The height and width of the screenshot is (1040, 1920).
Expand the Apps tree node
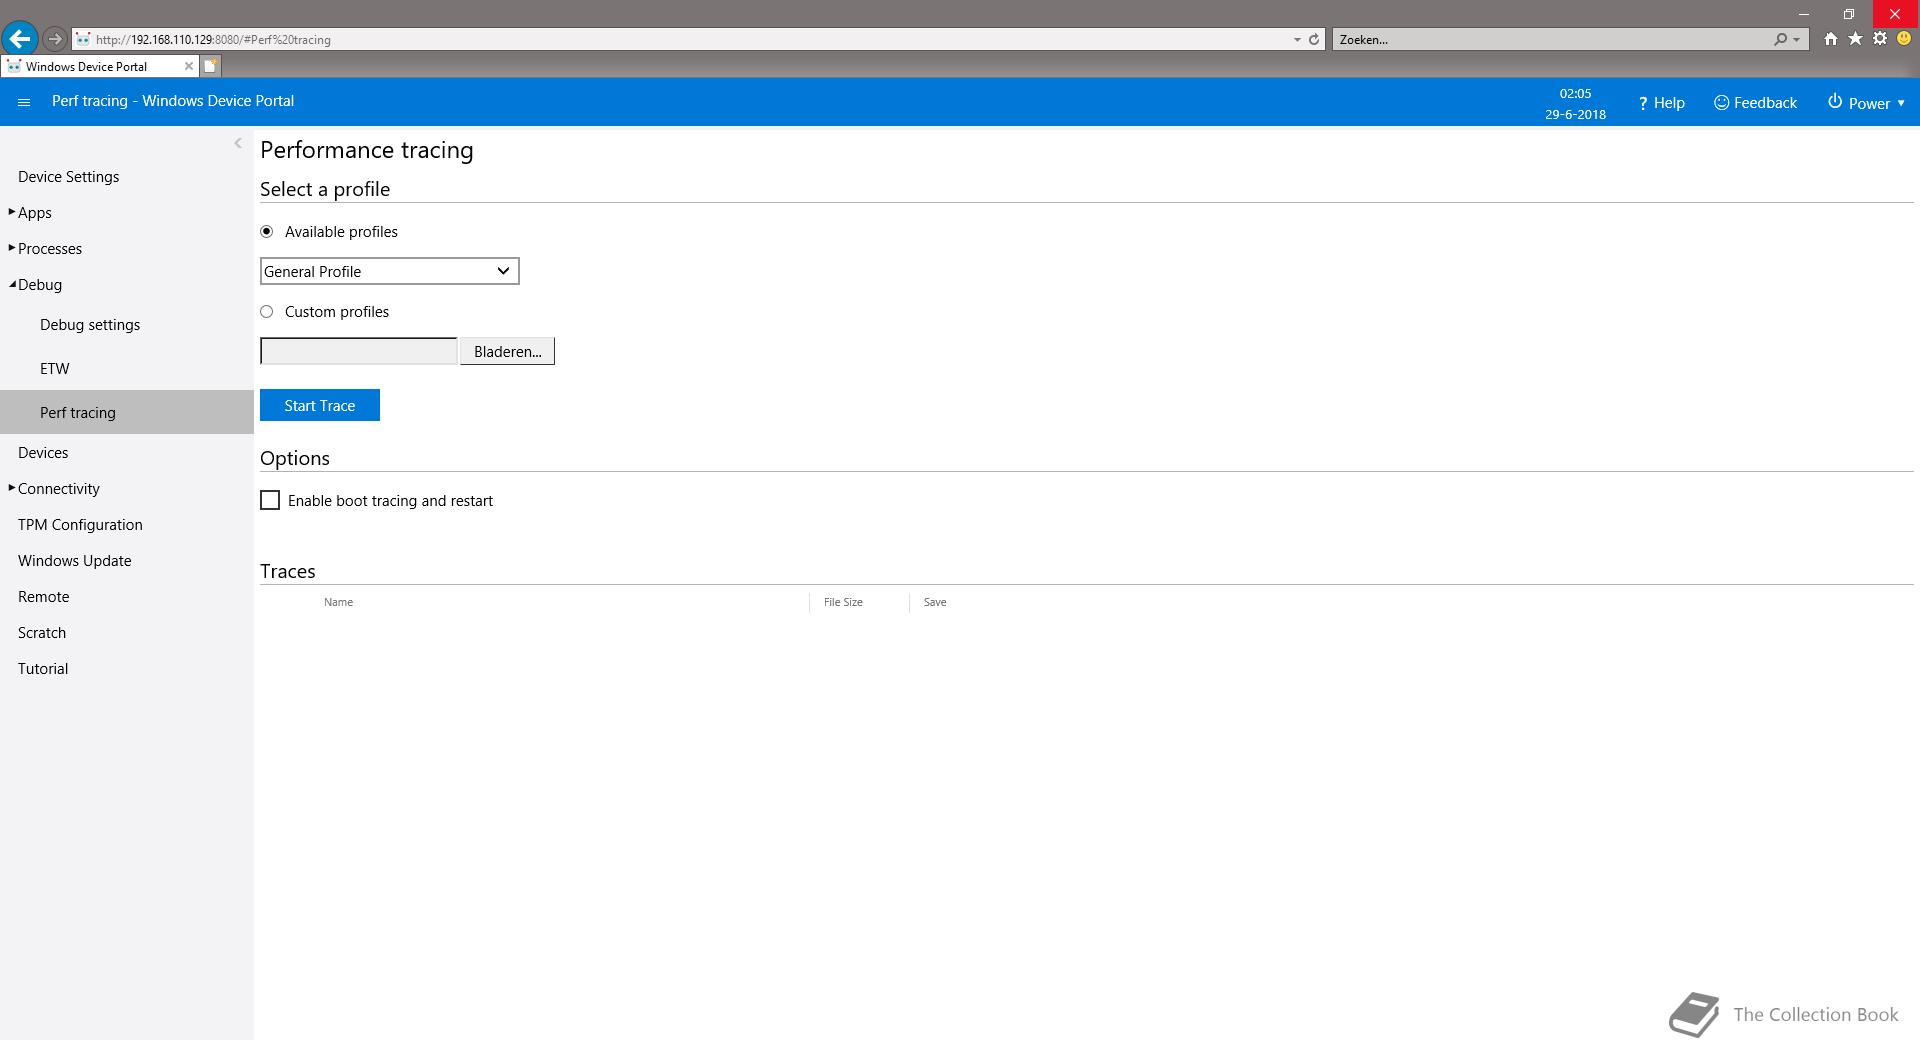coord(12,212)
